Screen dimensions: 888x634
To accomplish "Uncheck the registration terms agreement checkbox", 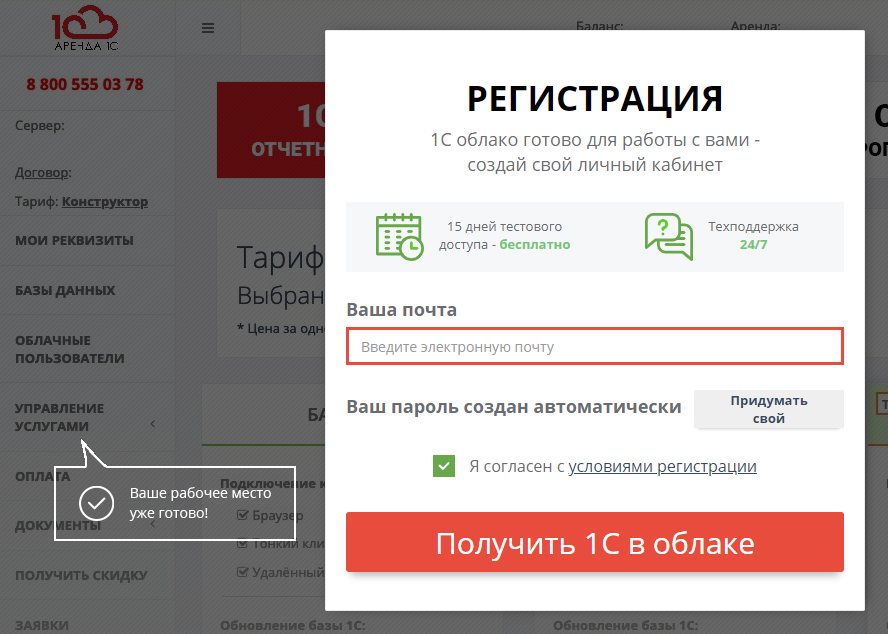I will point(444,466).
